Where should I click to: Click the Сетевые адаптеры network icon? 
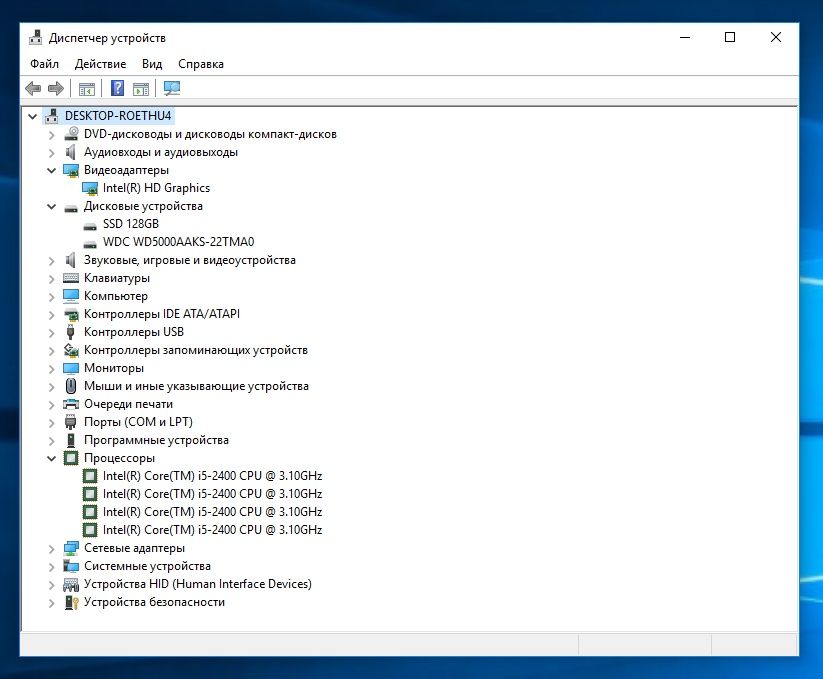click(71, 548)
